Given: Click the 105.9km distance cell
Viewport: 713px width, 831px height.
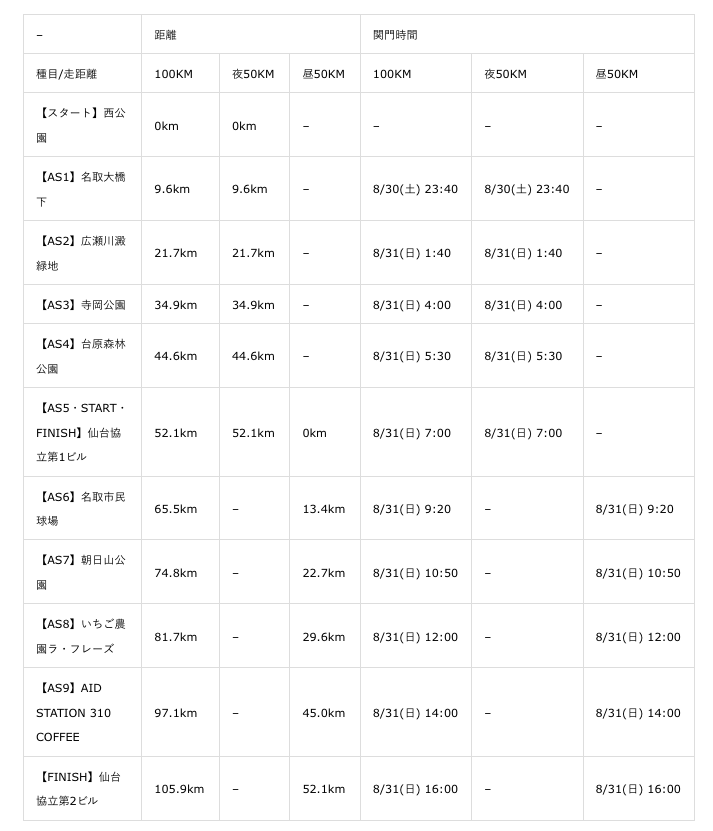Looking at the screenshot, I should coord(179,789).
